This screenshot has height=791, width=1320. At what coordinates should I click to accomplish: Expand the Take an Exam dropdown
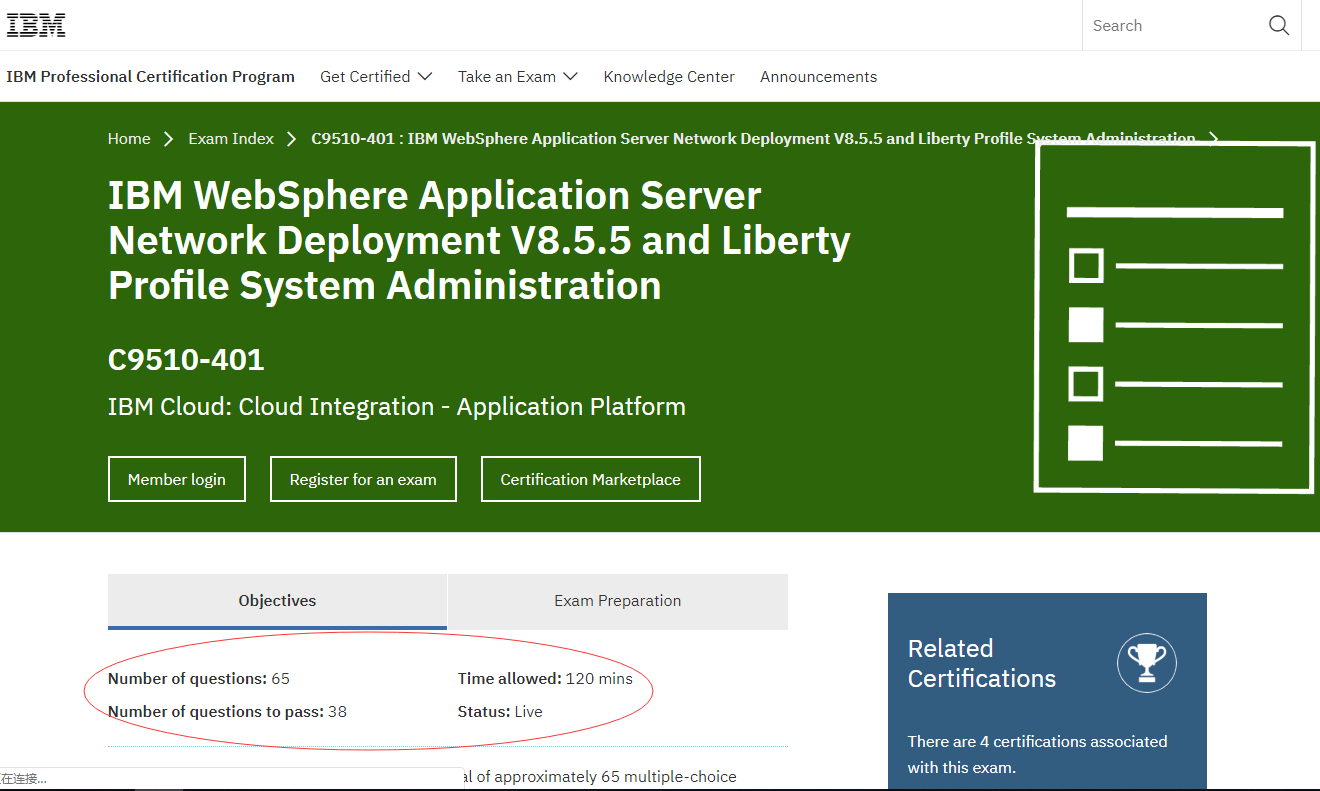click(518, 77)
